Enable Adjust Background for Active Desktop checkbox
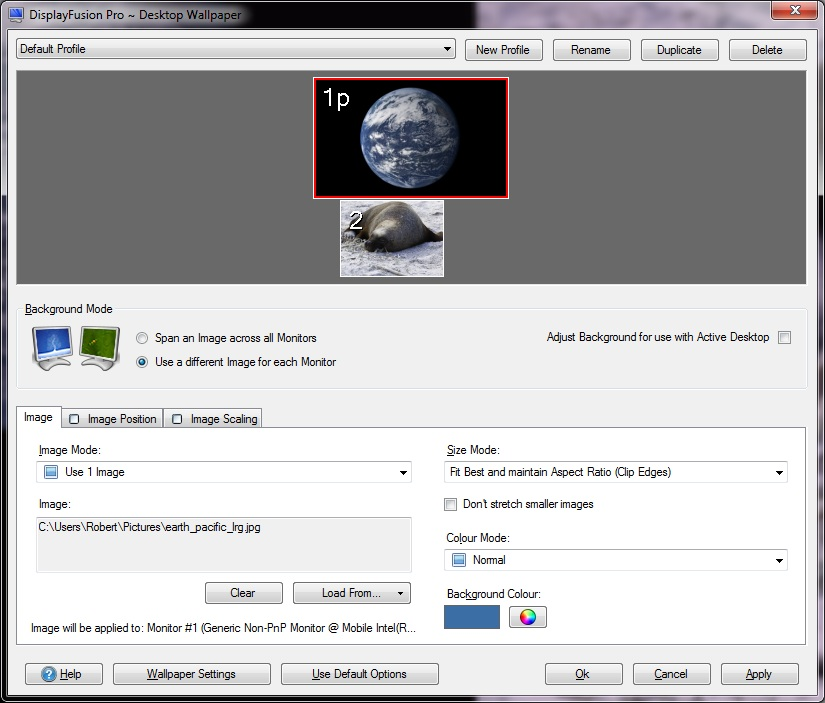This screenshot has height=703, width=825. pyautogui.click(x=785, y=338)
